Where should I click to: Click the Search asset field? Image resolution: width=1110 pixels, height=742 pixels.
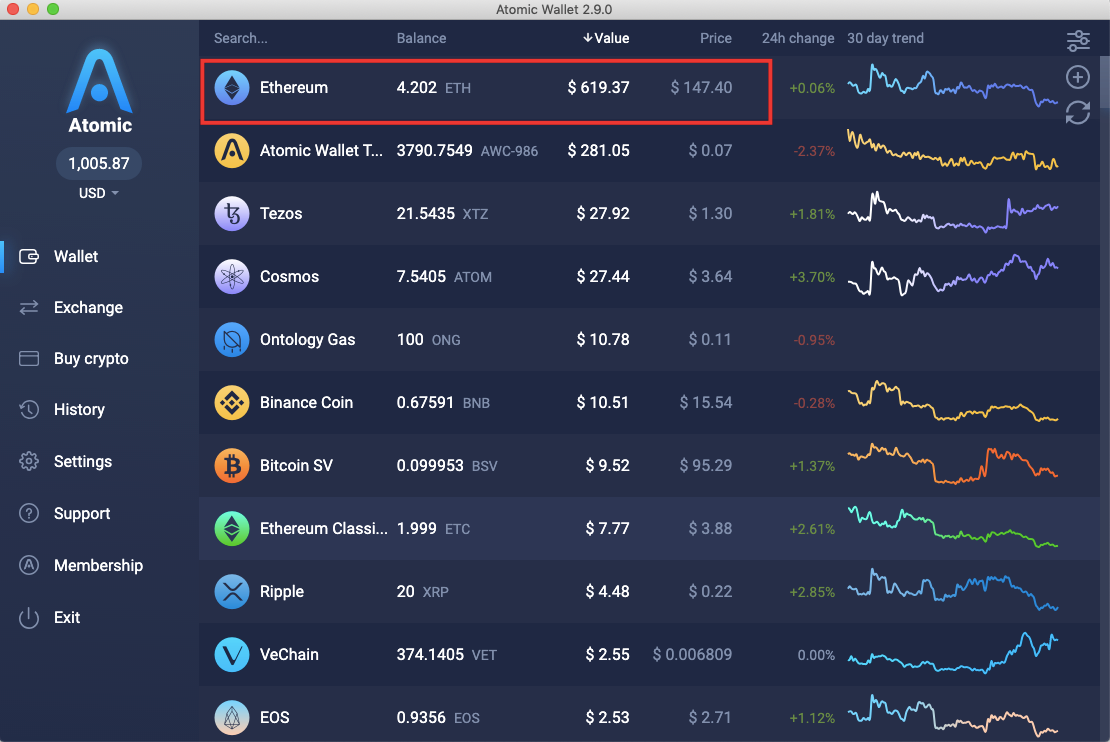tap(241, 38)
